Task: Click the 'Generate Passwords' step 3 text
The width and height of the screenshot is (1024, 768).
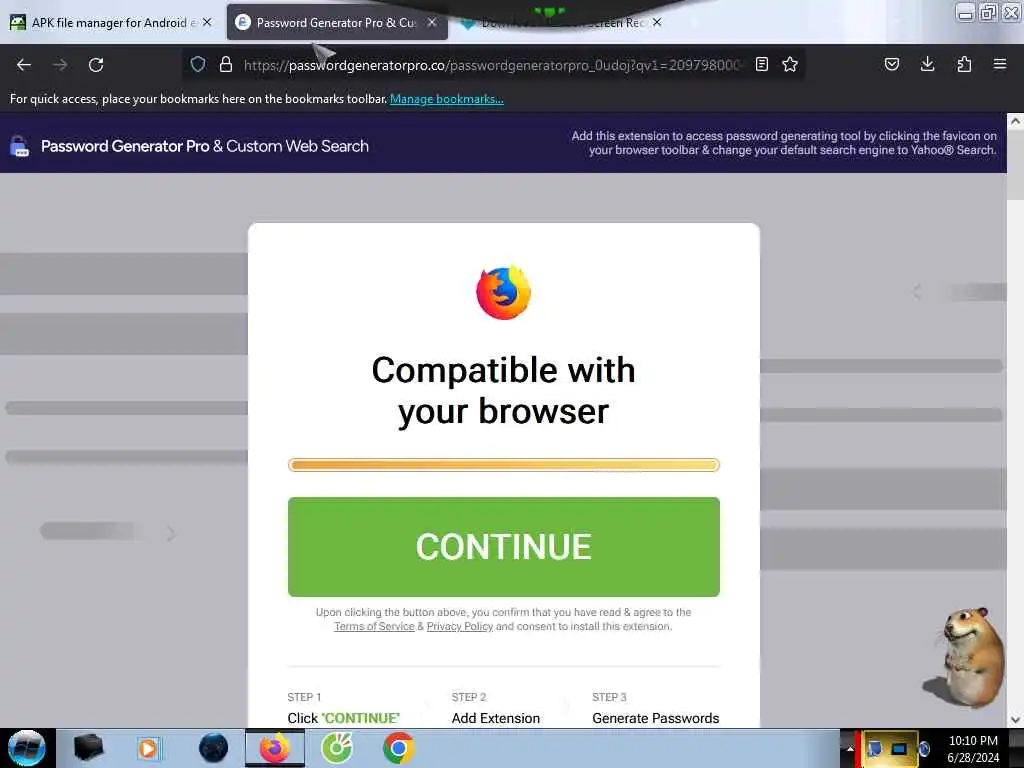Action: 656,718
